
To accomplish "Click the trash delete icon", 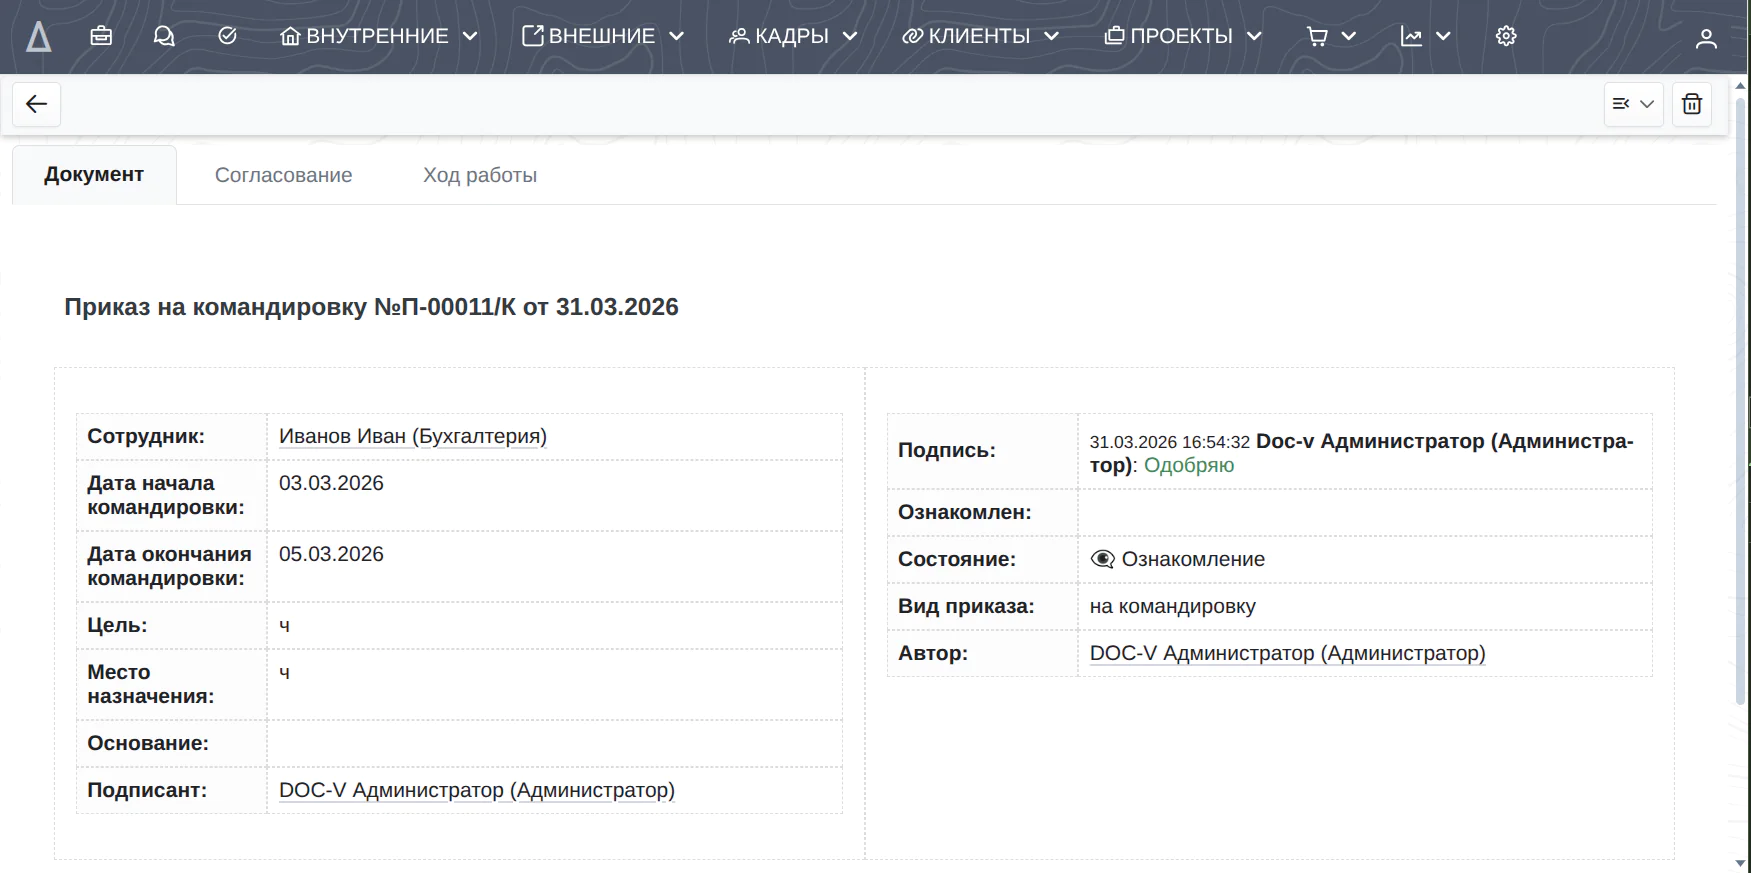I will pyautogui.click(x=1692, y=104).
